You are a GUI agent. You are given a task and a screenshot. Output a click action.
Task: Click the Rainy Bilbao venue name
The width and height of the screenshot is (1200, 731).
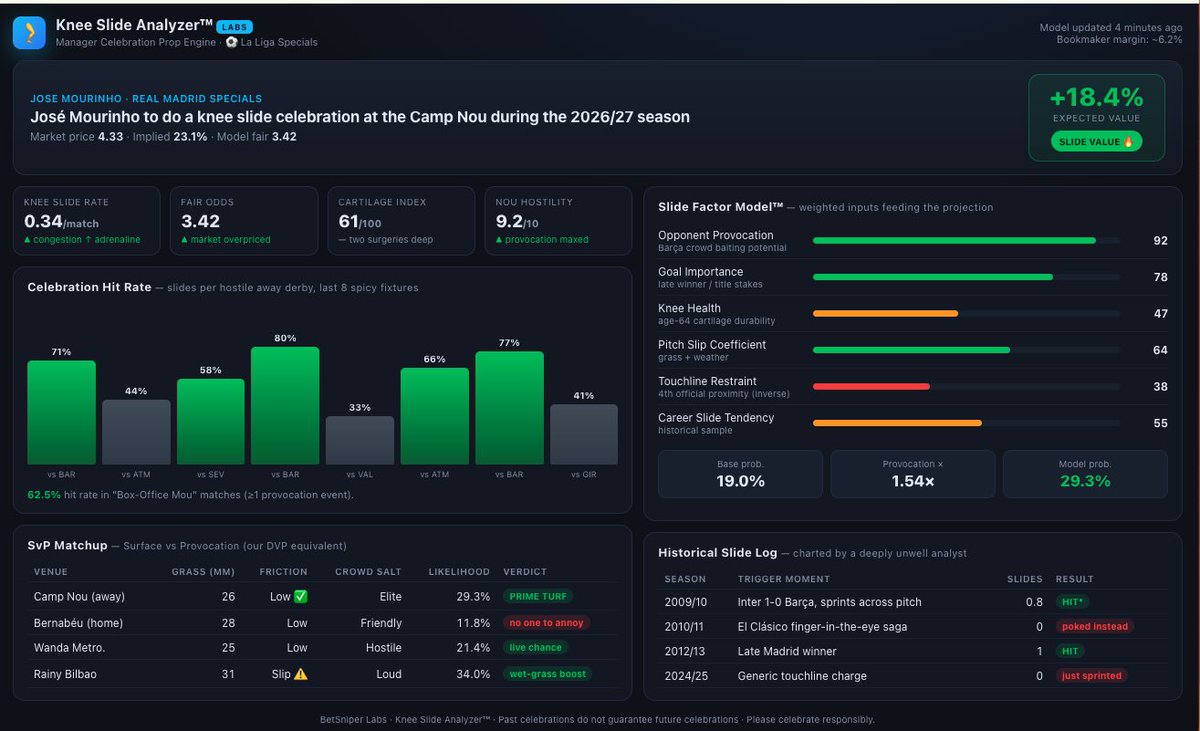coord(66,674)
